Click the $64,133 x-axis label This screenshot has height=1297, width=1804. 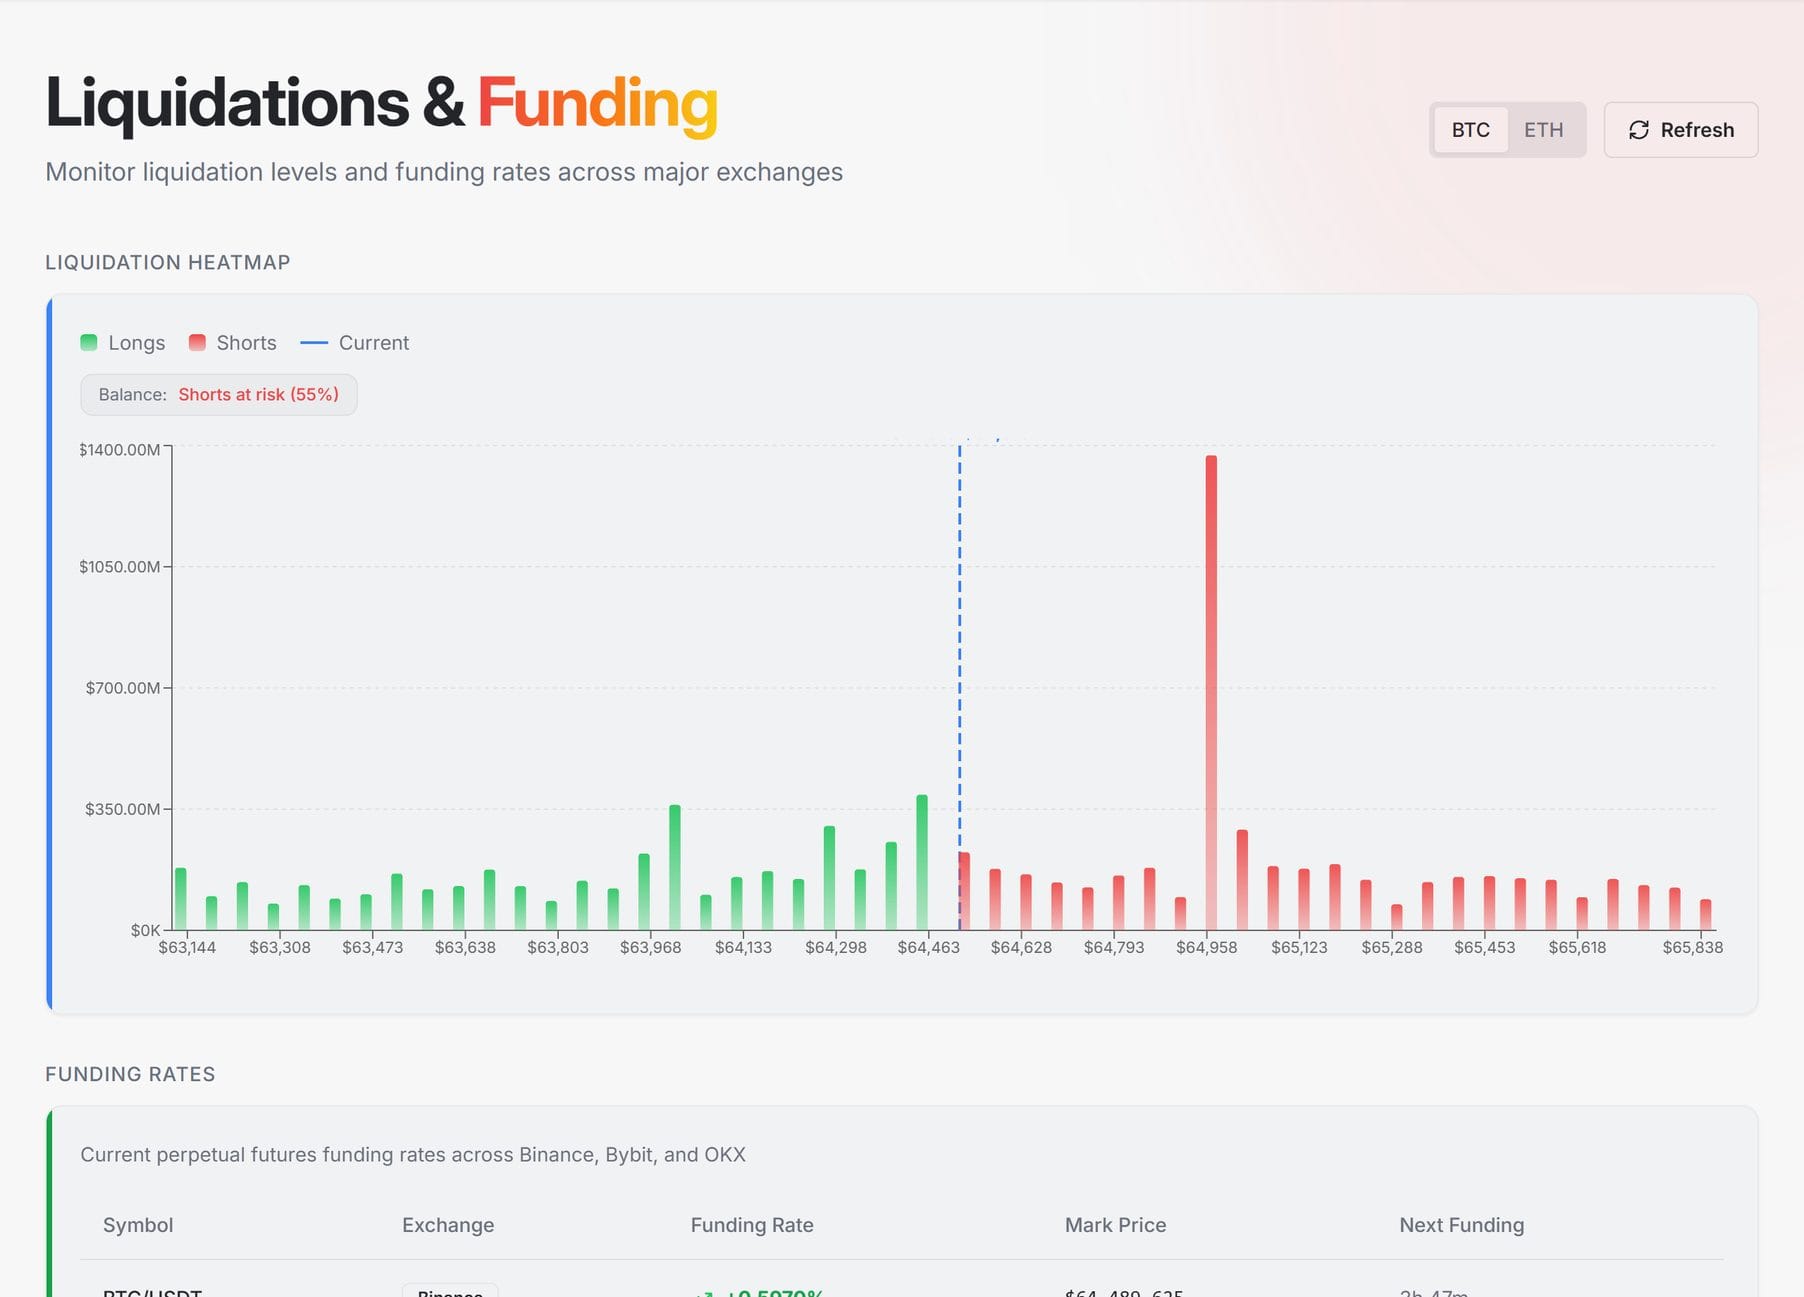(743, 947)
